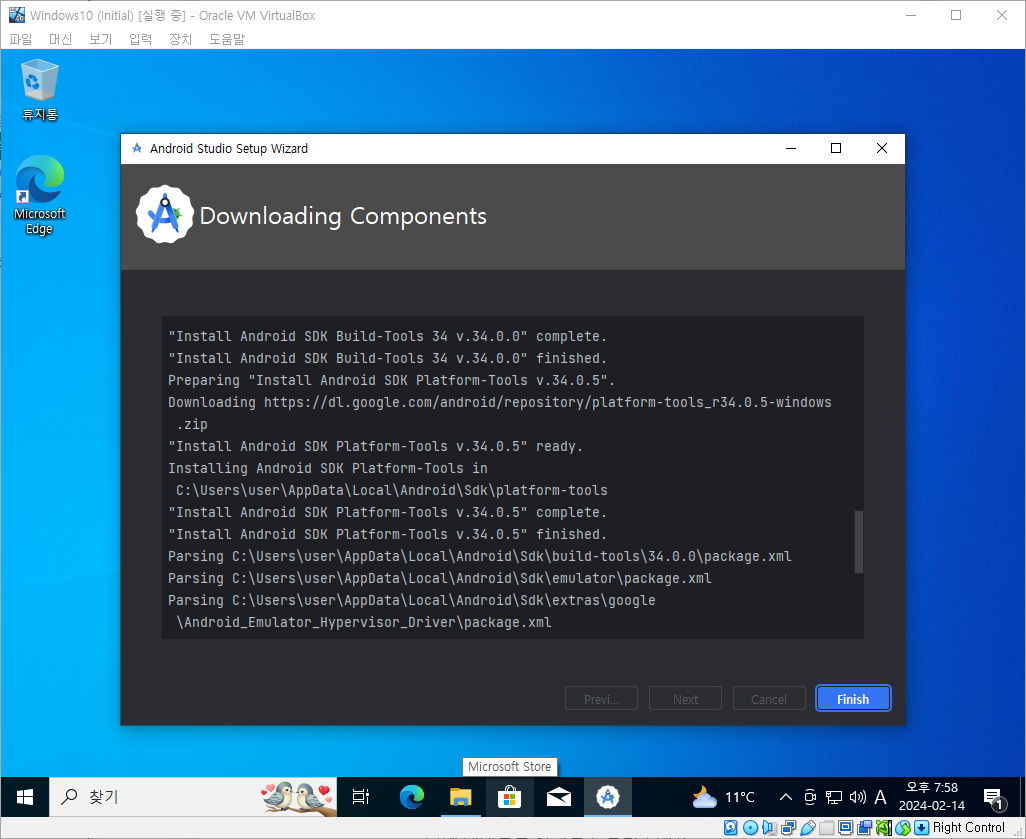Image resolution: width=1026 pixels, height=839 pixels.
Task: Click the Right Control host key label
Action: (968, 828)
